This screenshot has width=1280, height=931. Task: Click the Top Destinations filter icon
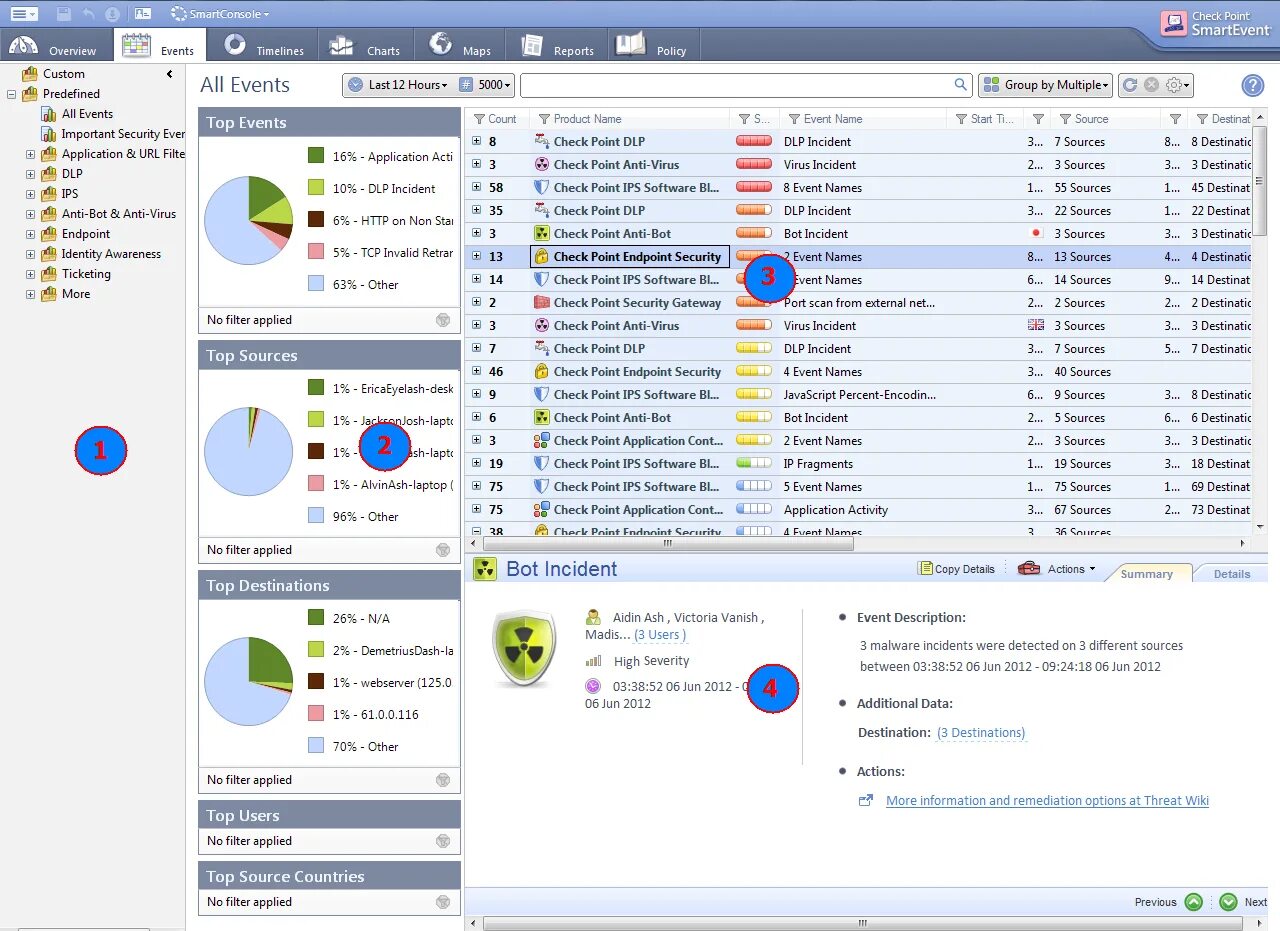tap(443, 780)
